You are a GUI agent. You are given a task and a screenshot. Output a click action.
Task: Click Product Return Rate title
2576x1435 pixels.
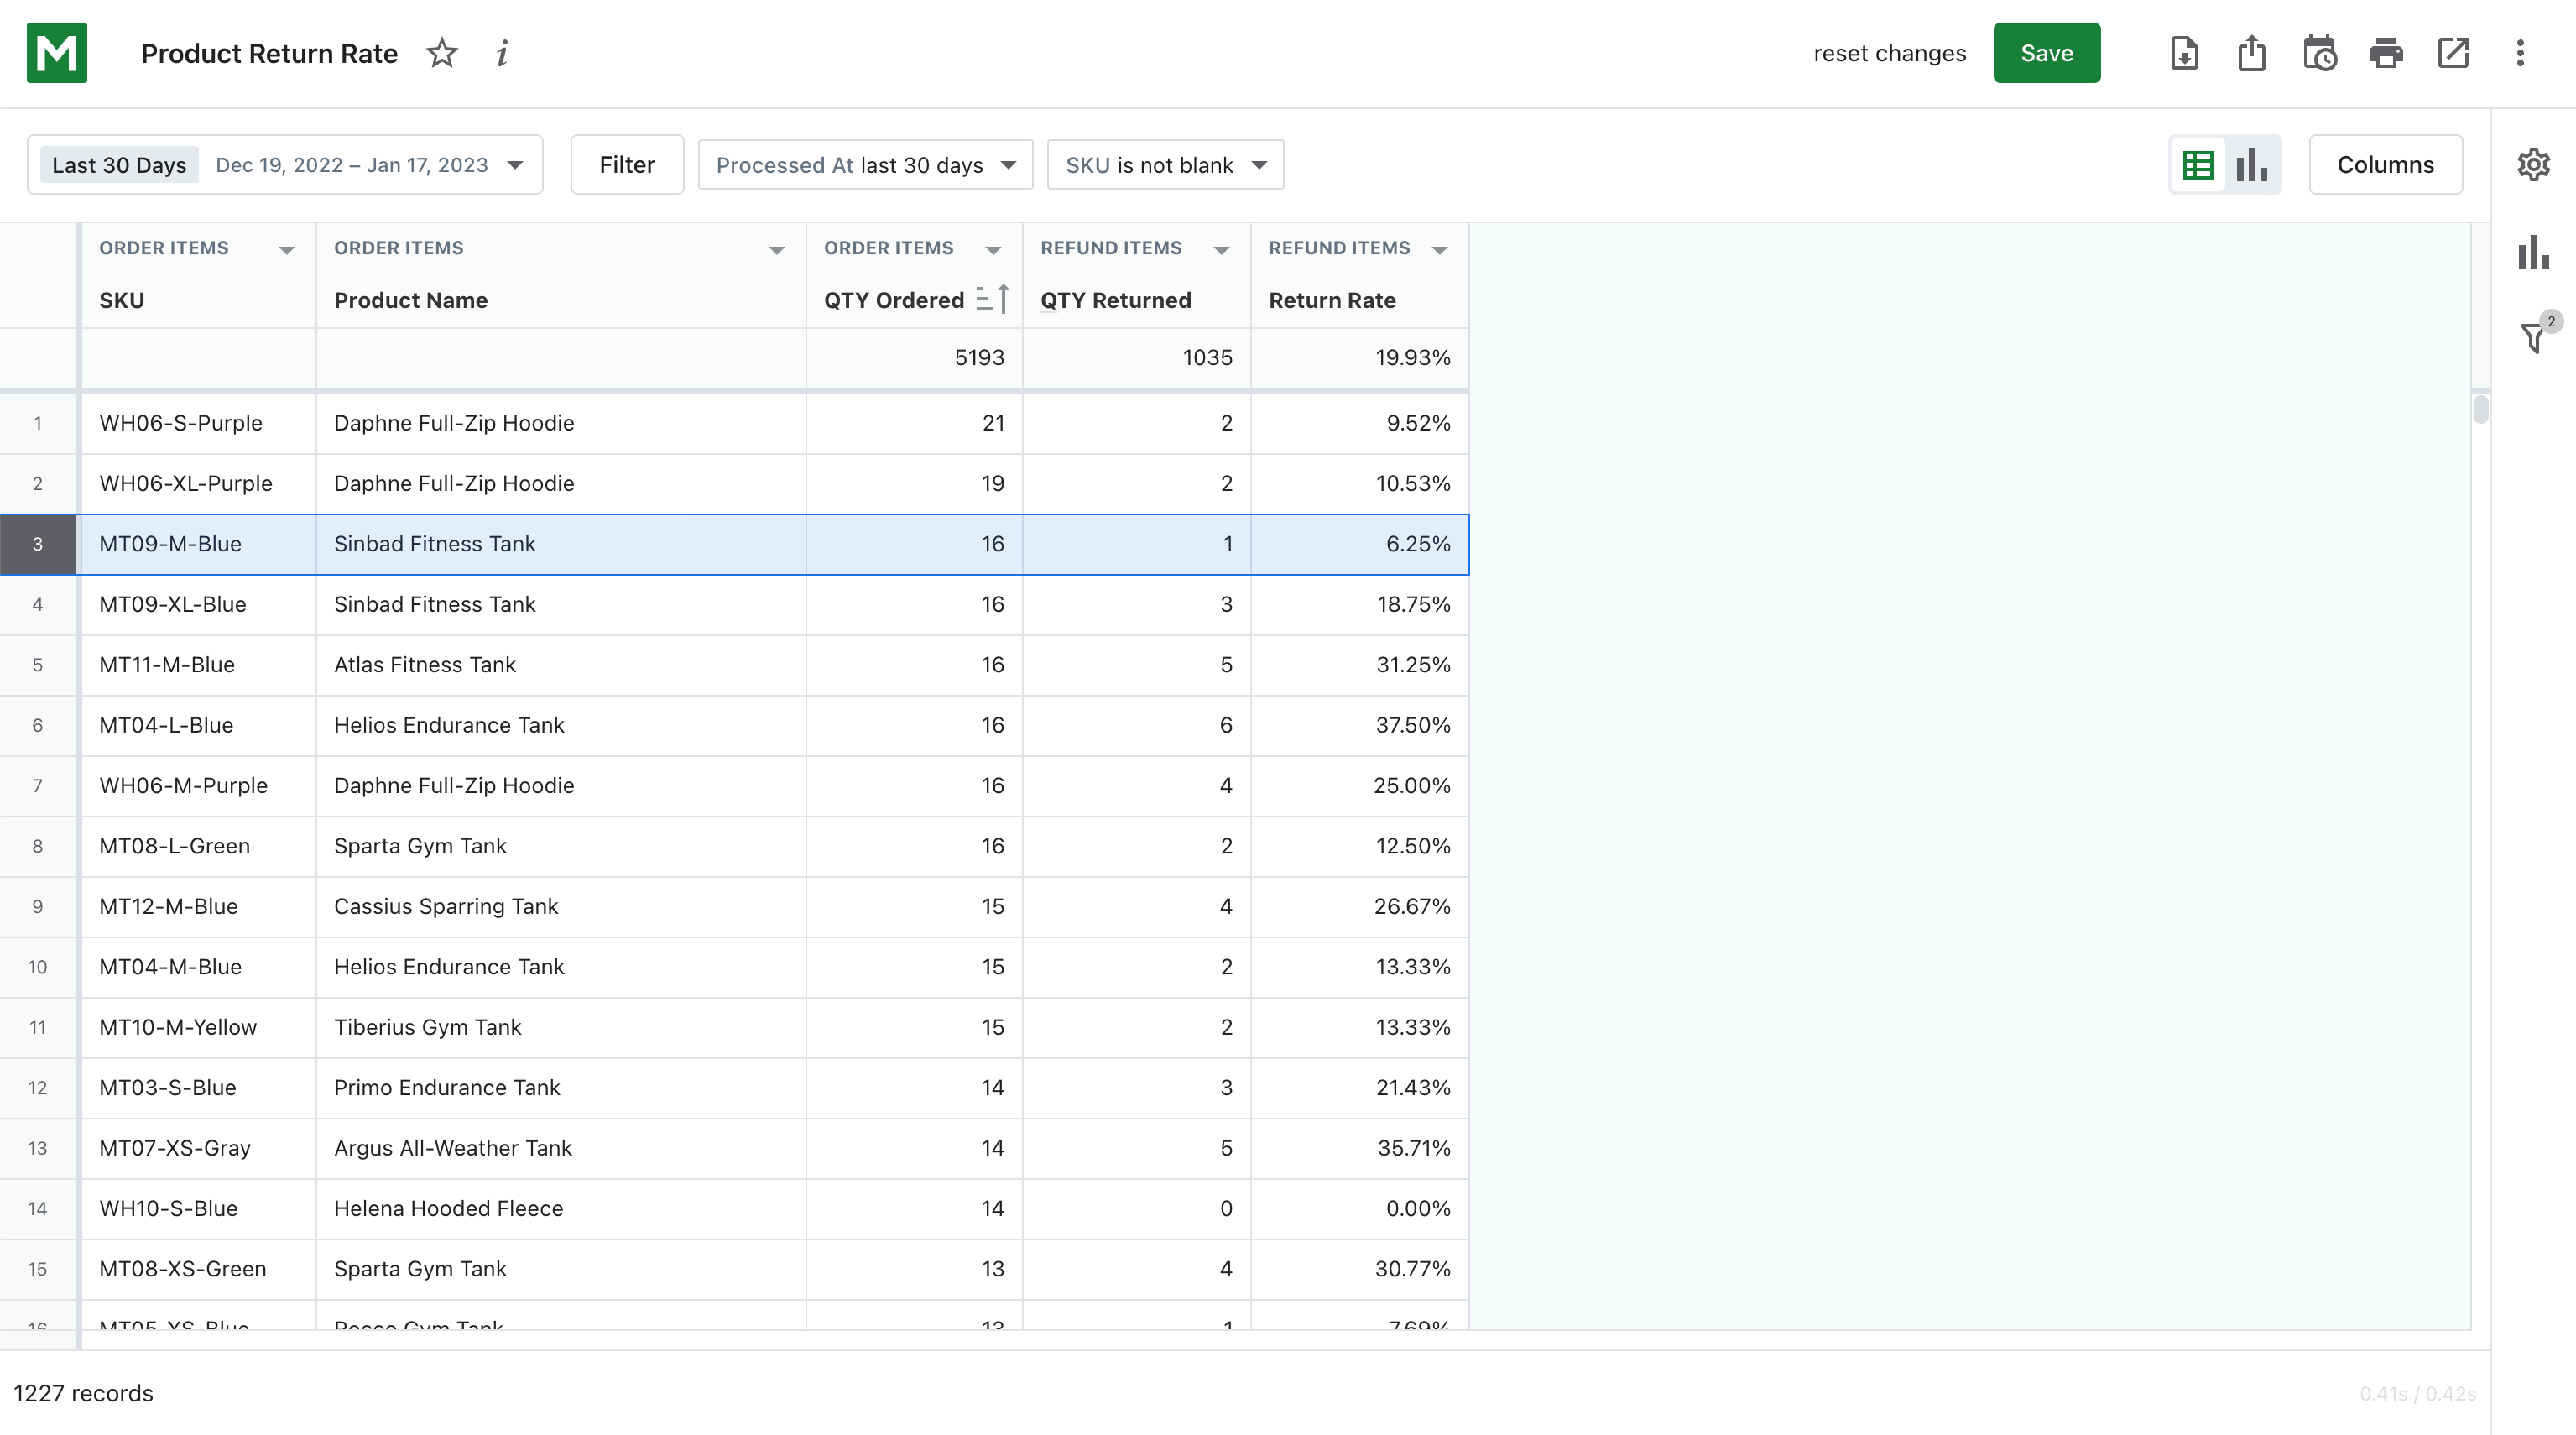(269, 53)
